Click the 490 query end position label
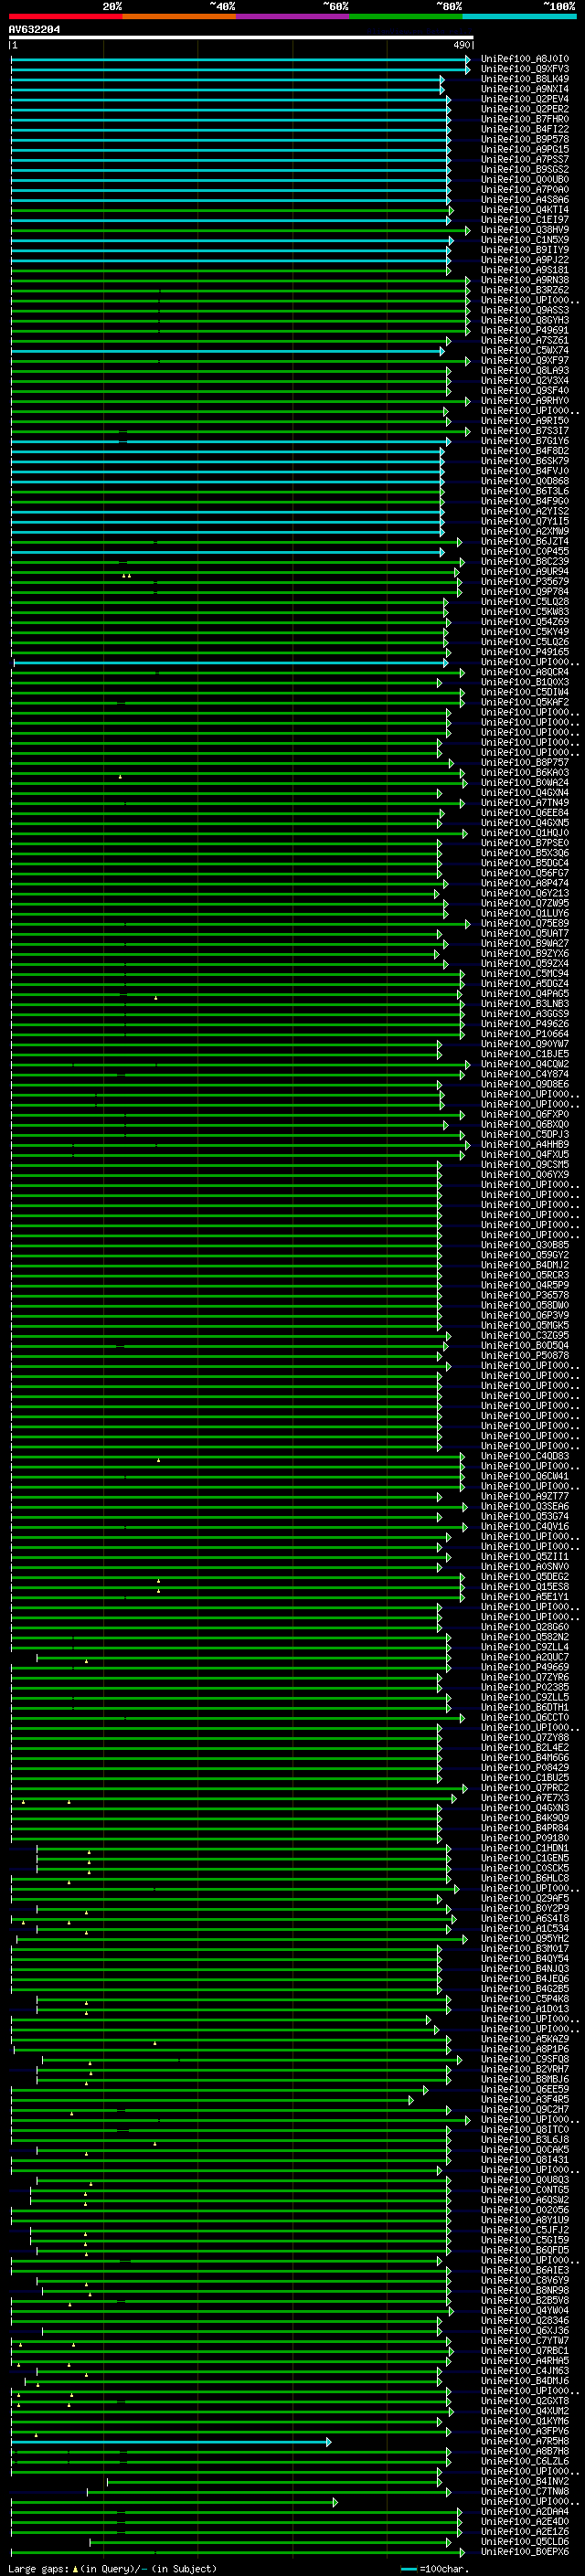 click(461, 46)
